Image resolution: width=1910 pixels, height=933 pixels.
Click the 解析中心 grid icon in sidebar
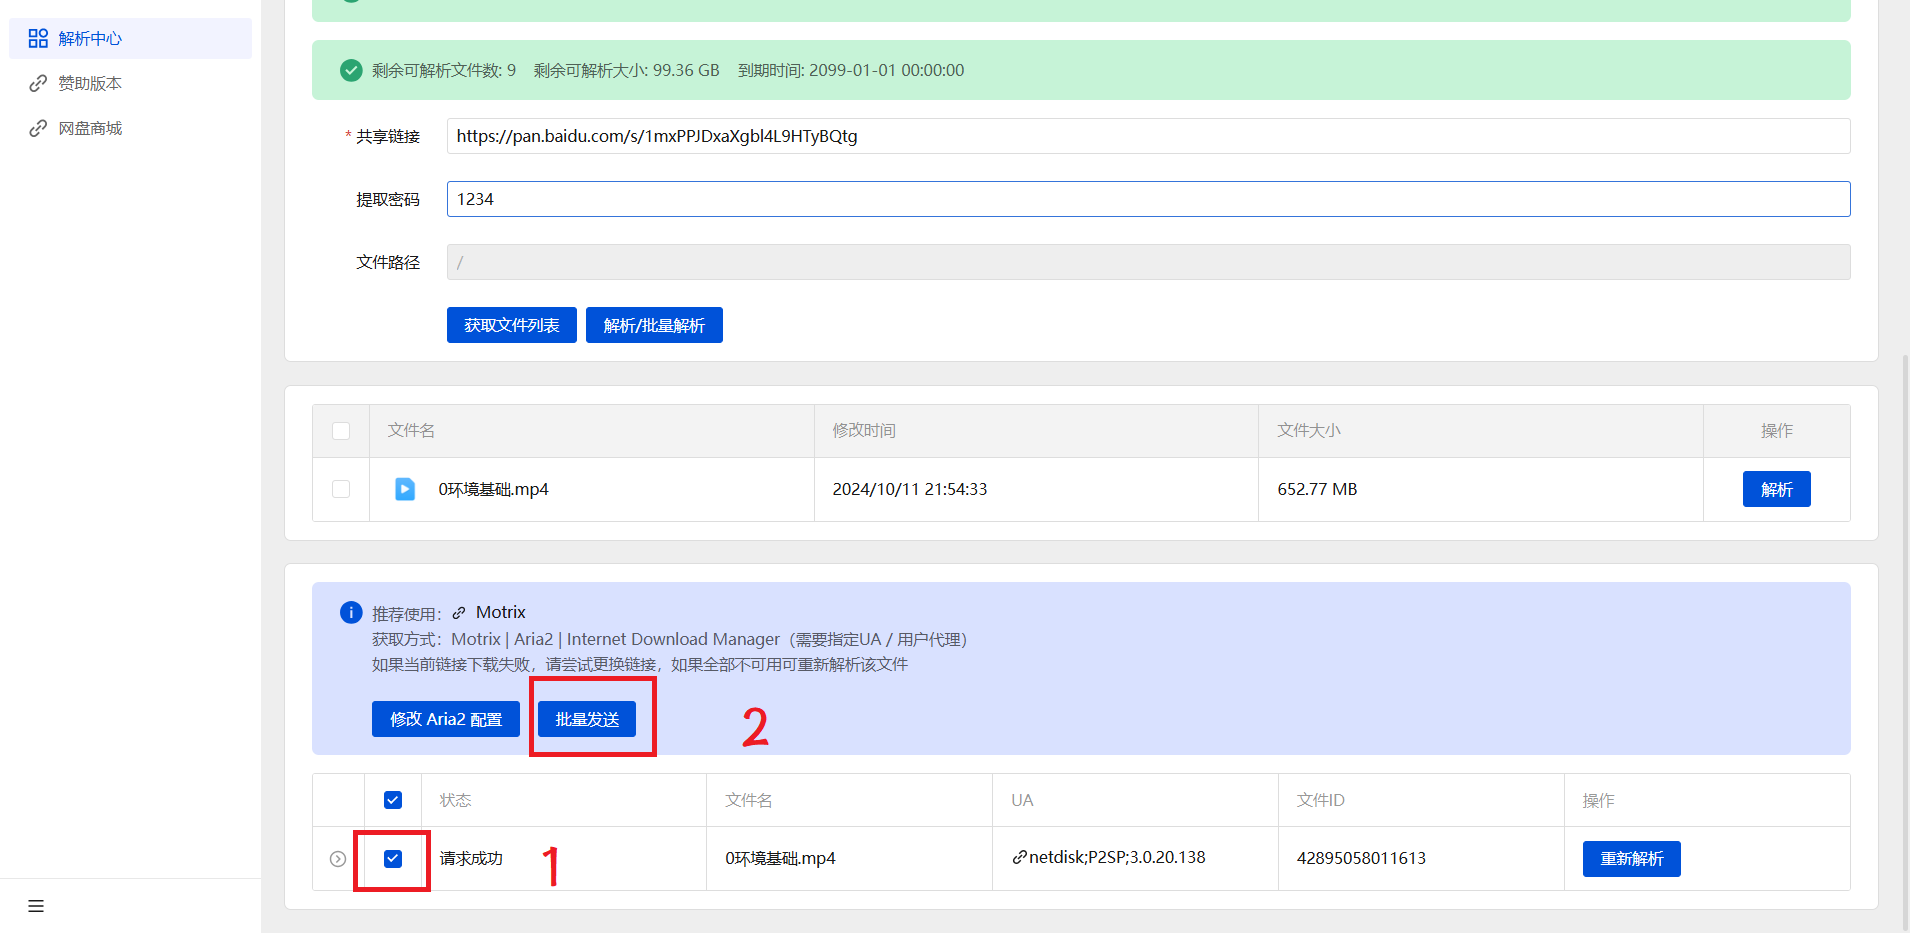coord(38,38)
